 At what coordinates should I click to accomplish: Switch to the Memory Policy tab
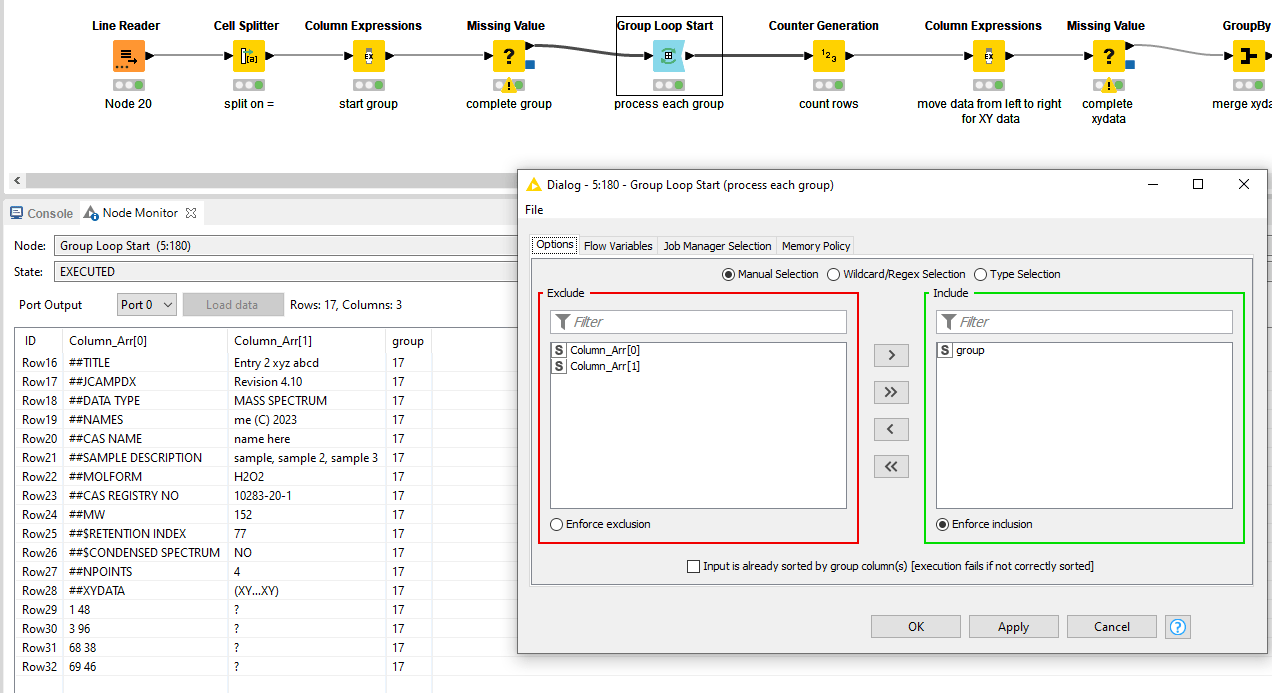[816, 246]
